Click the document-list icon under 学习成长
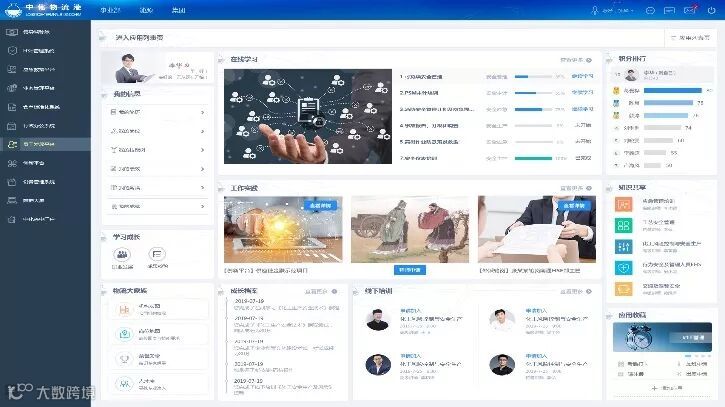Image resolution: width=725 pixels, height=407 pixels. click(157, 254)
